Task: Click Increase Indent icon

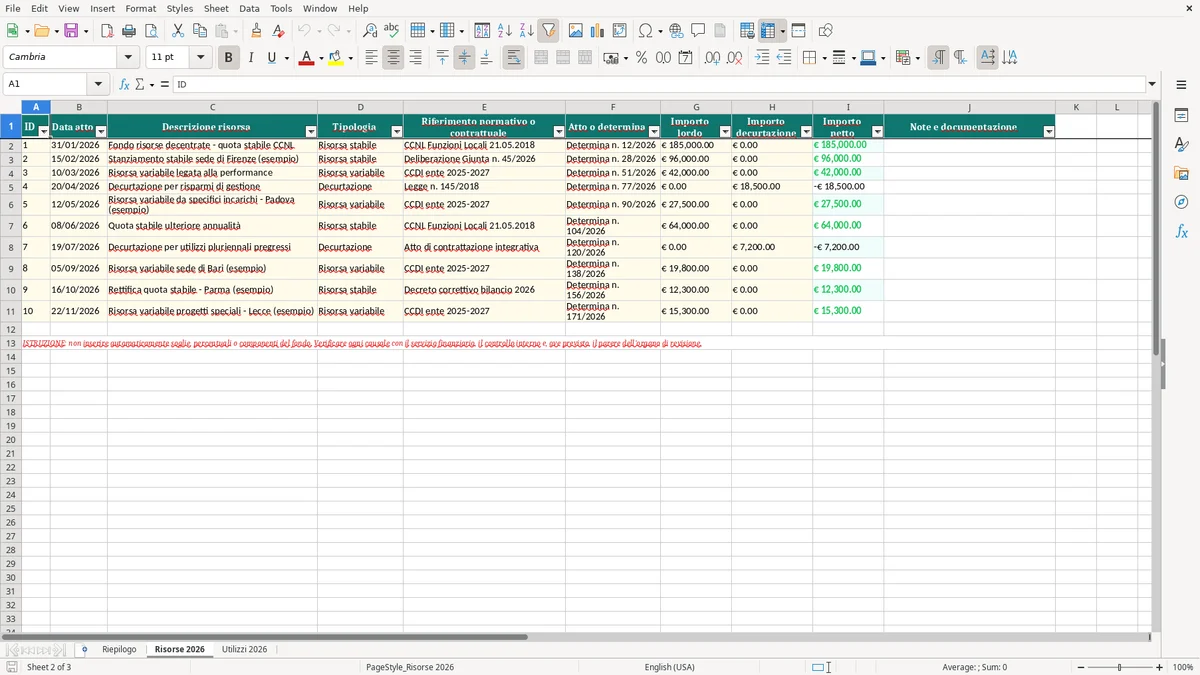Action: point(762,58)
